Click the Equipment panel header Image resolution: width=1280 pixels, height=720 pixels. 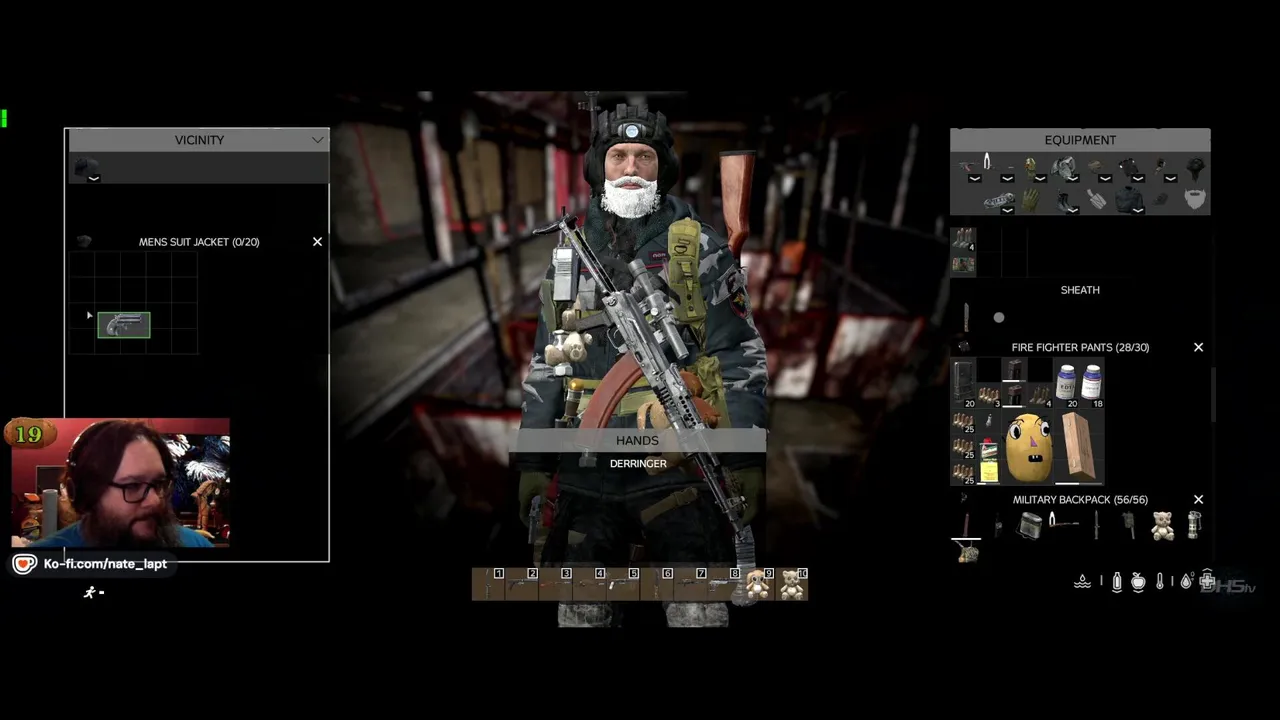[x=1080, y=140]
